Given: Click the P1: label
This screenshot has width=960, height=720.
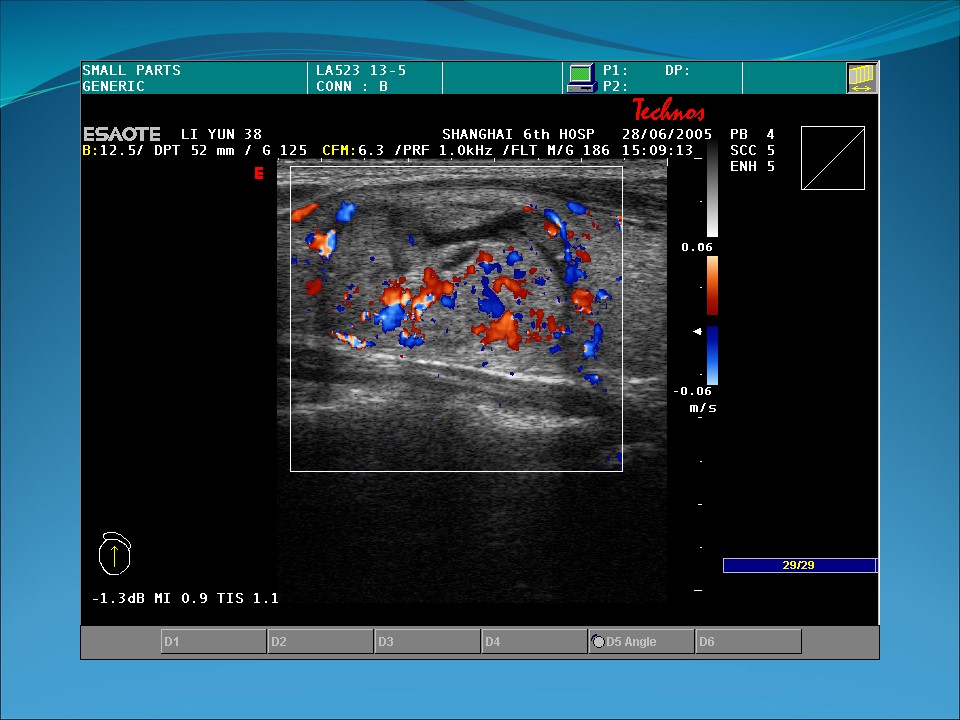Looking at the screenshot, I should [x=615, y=70].
